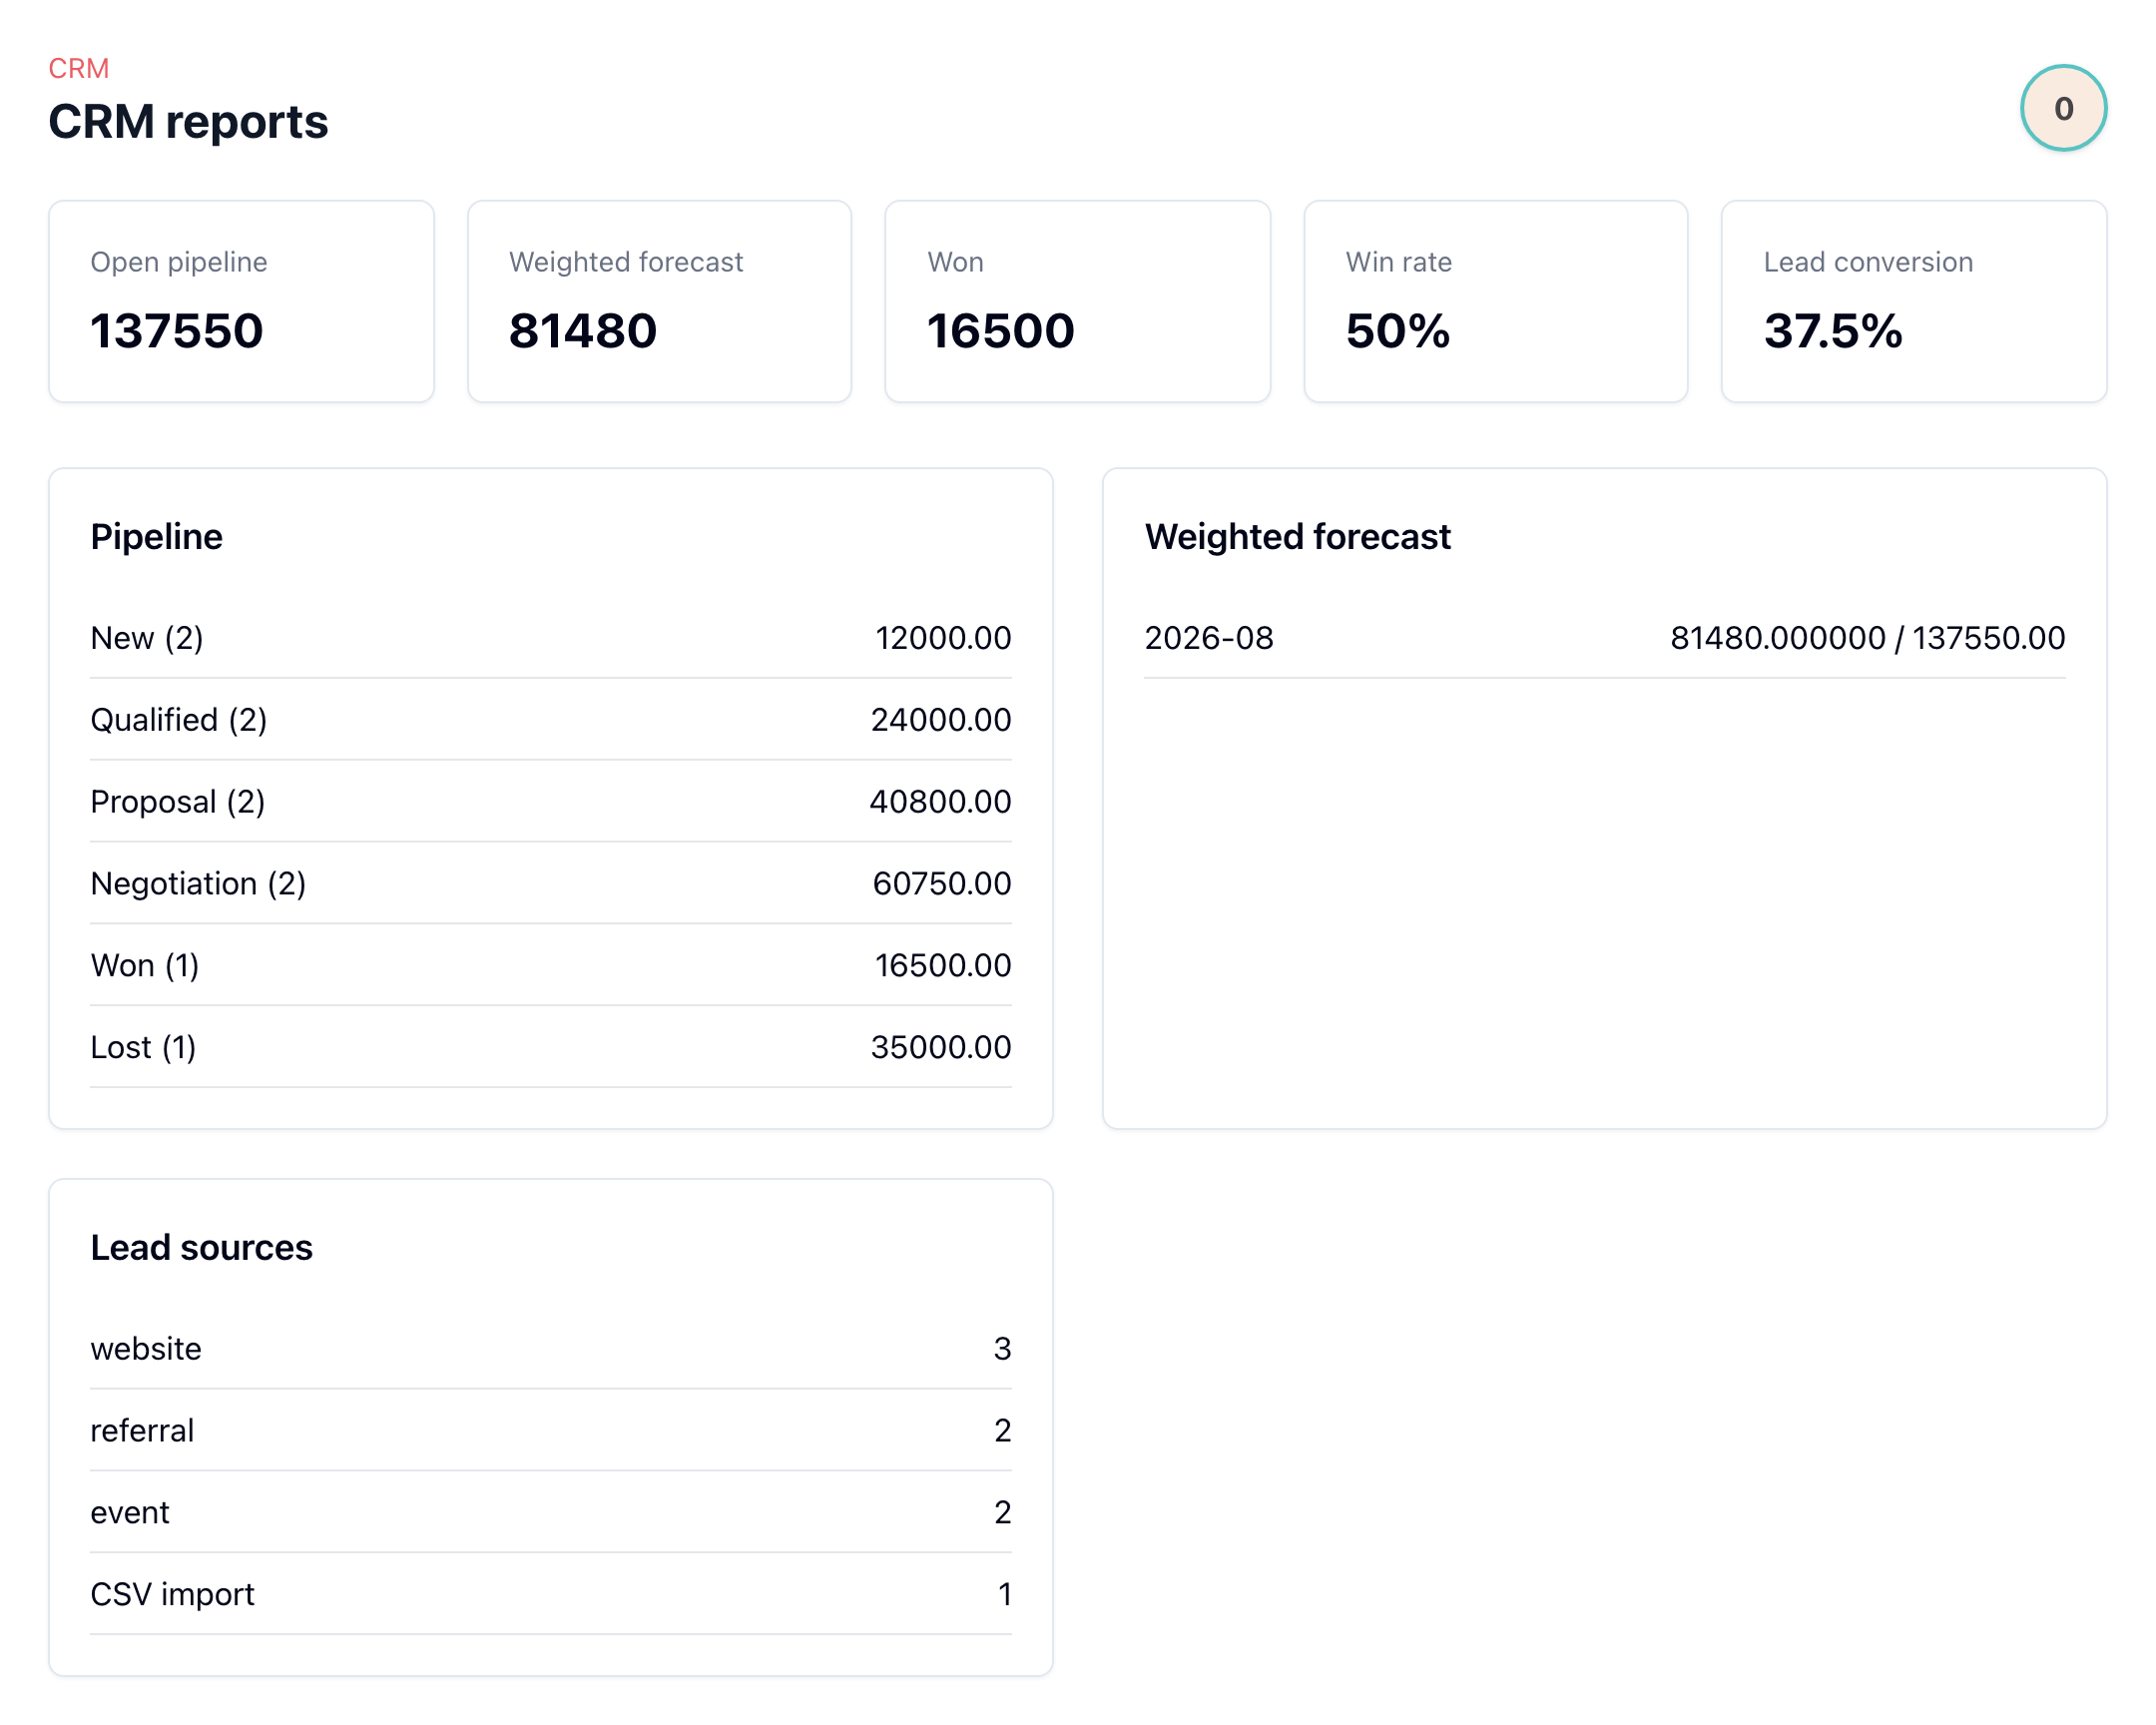Screen dimensions: 2156x1725
Task: Select the Open pipeline summary card
Action: click(x=241, y=301)
